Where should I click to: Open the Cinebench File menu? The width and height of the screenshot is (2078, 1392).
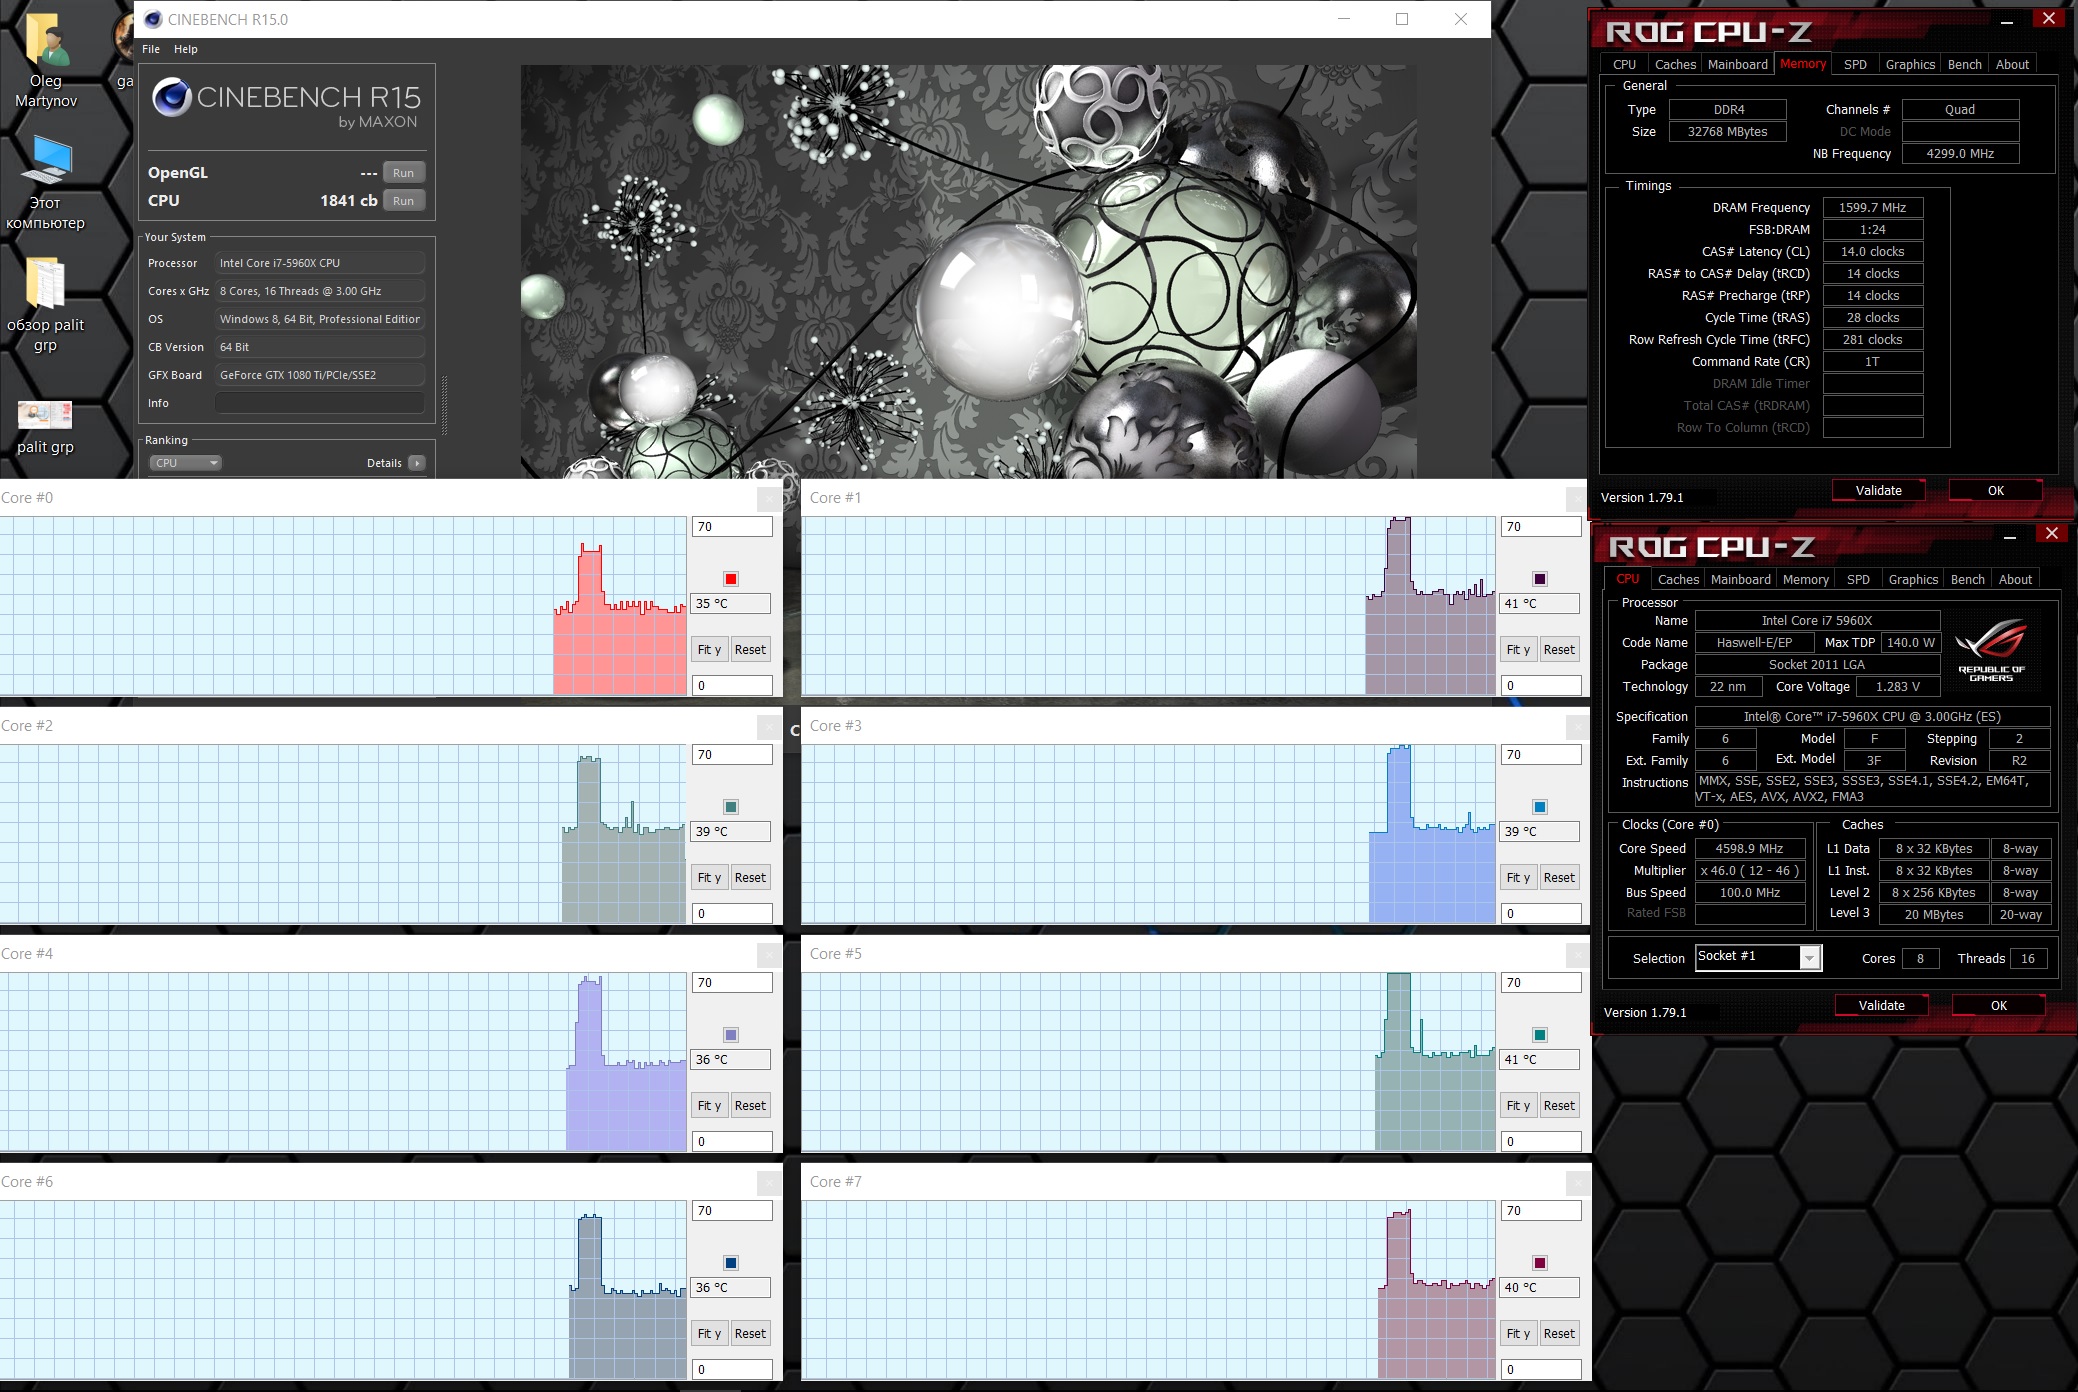tap(151, 49)
